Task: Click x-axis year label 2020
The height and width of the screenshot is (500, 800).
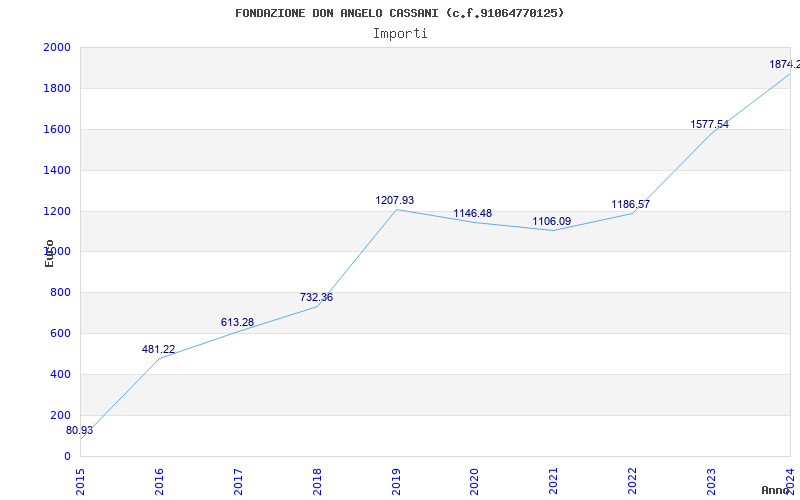Action: [474, 481]
